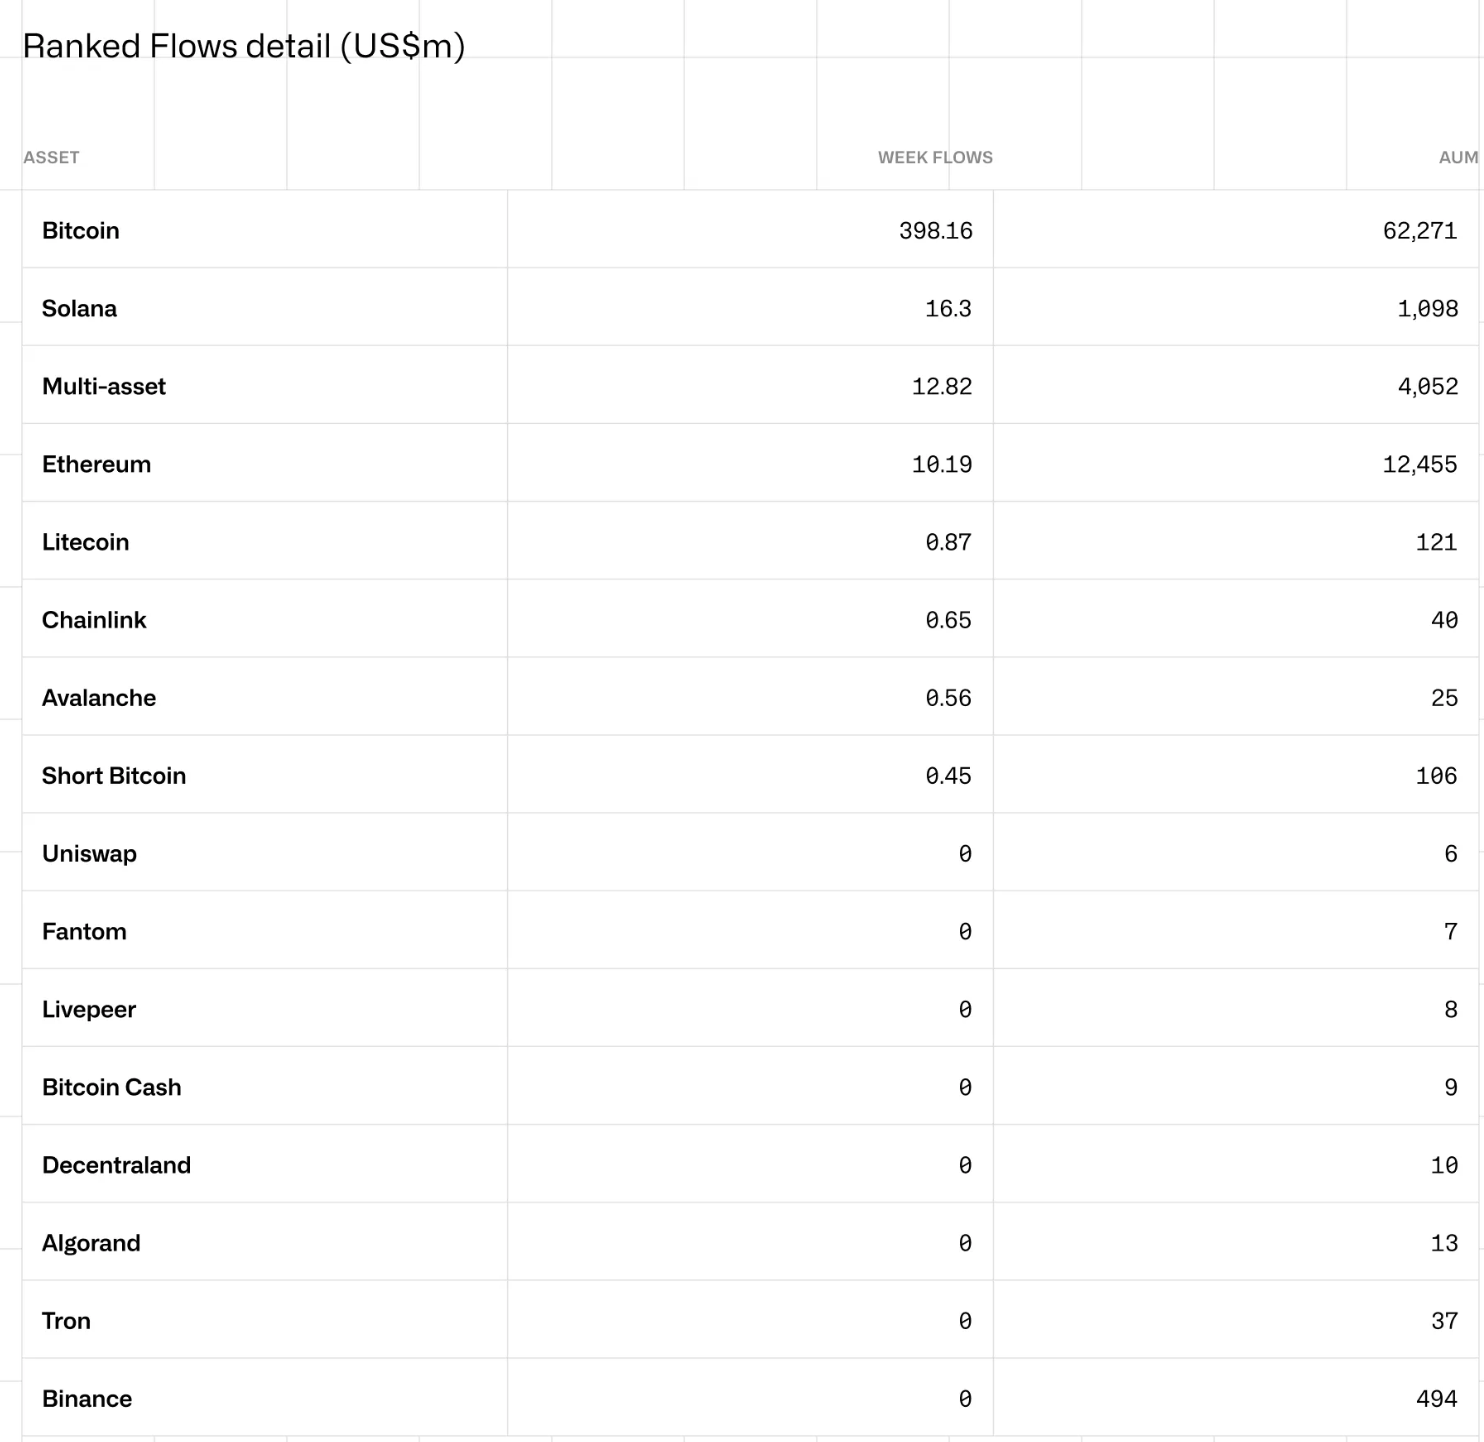
Task: Click the Short Bitcoin asset name
Action: (114, 777)
